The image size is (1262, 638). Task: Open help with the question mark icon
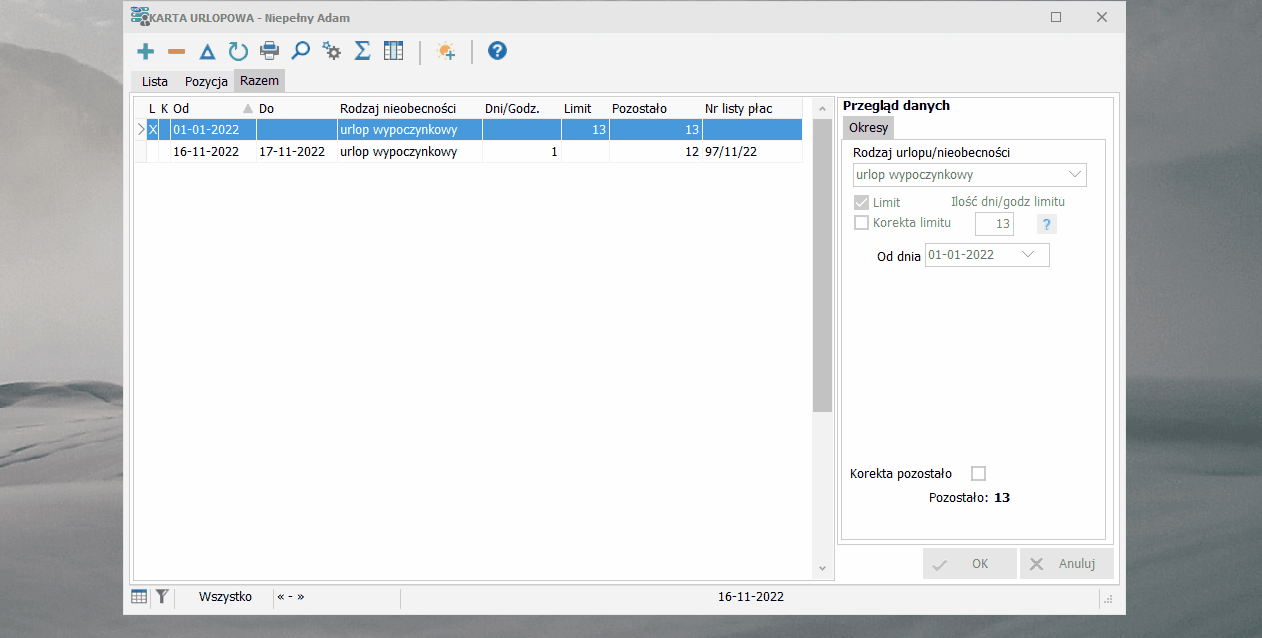pos(497,51)
